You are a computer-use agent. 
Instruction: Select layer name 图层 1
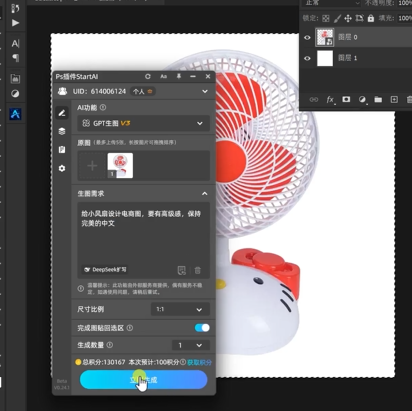pos(348,58)
